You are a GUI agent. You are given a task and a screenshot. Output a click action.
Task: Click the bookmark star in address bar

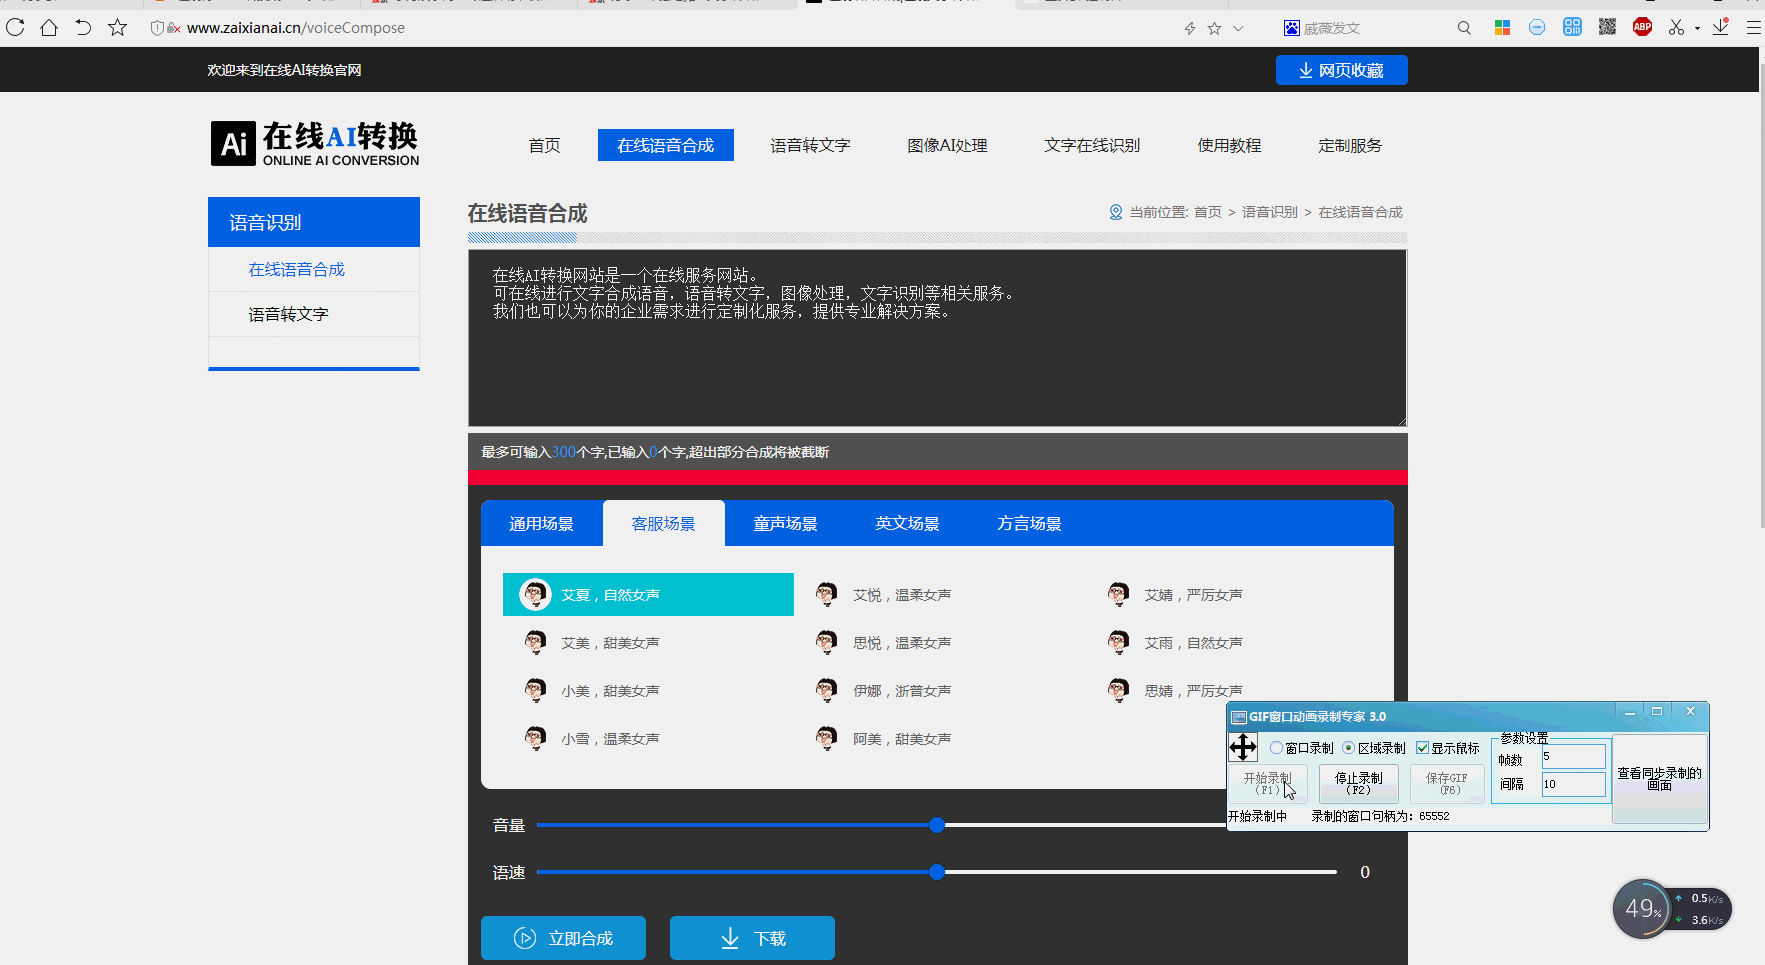pos(1214,28)
